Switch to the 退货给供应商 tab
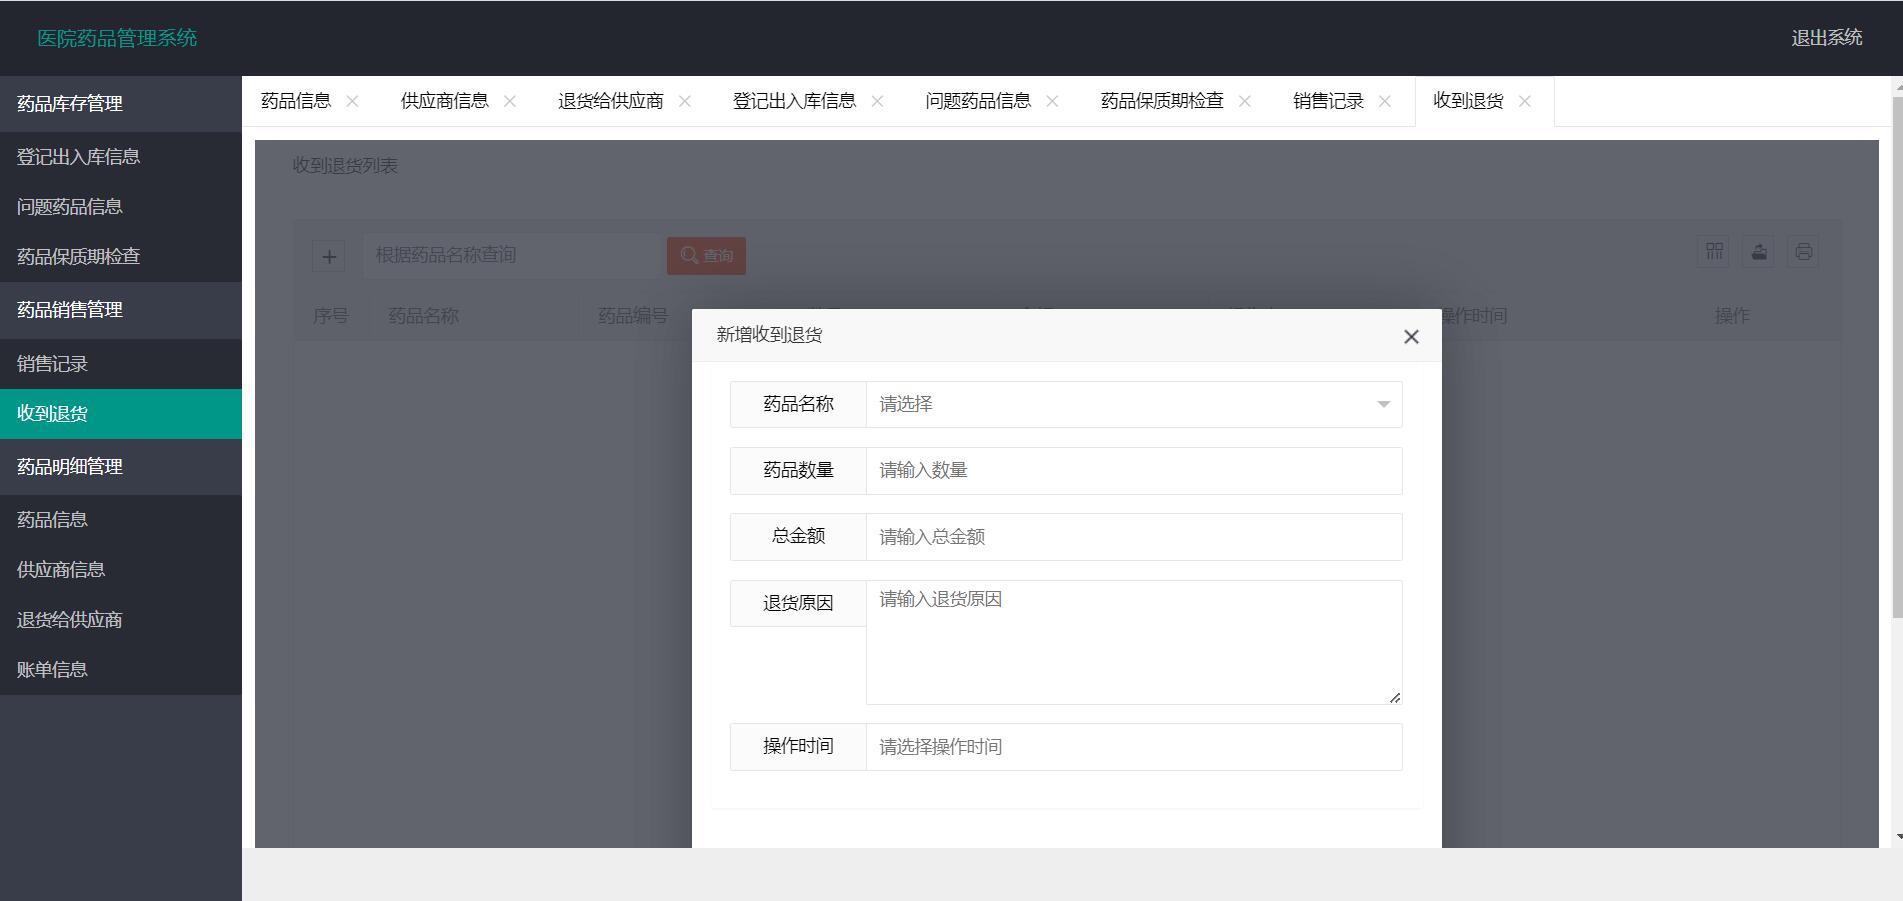Screen dimensions: 1903x901 [610, 101]
